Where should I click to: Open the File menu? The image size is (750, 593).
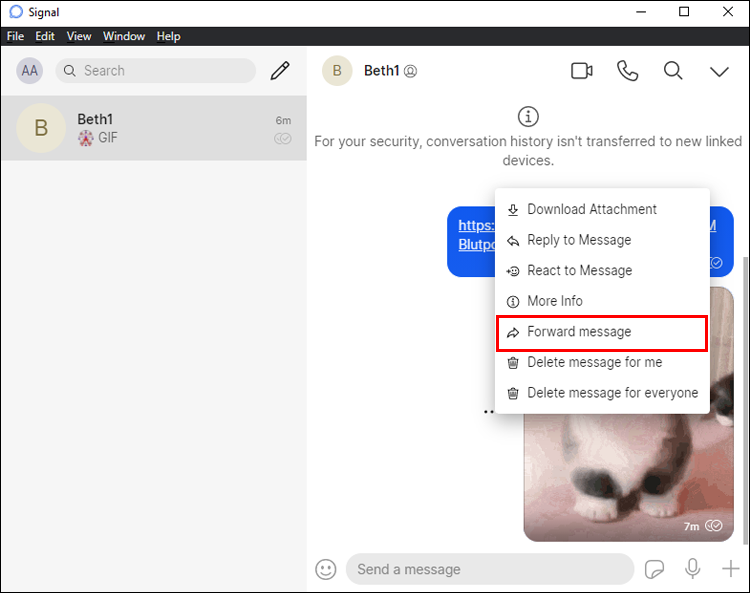[15, 36]
